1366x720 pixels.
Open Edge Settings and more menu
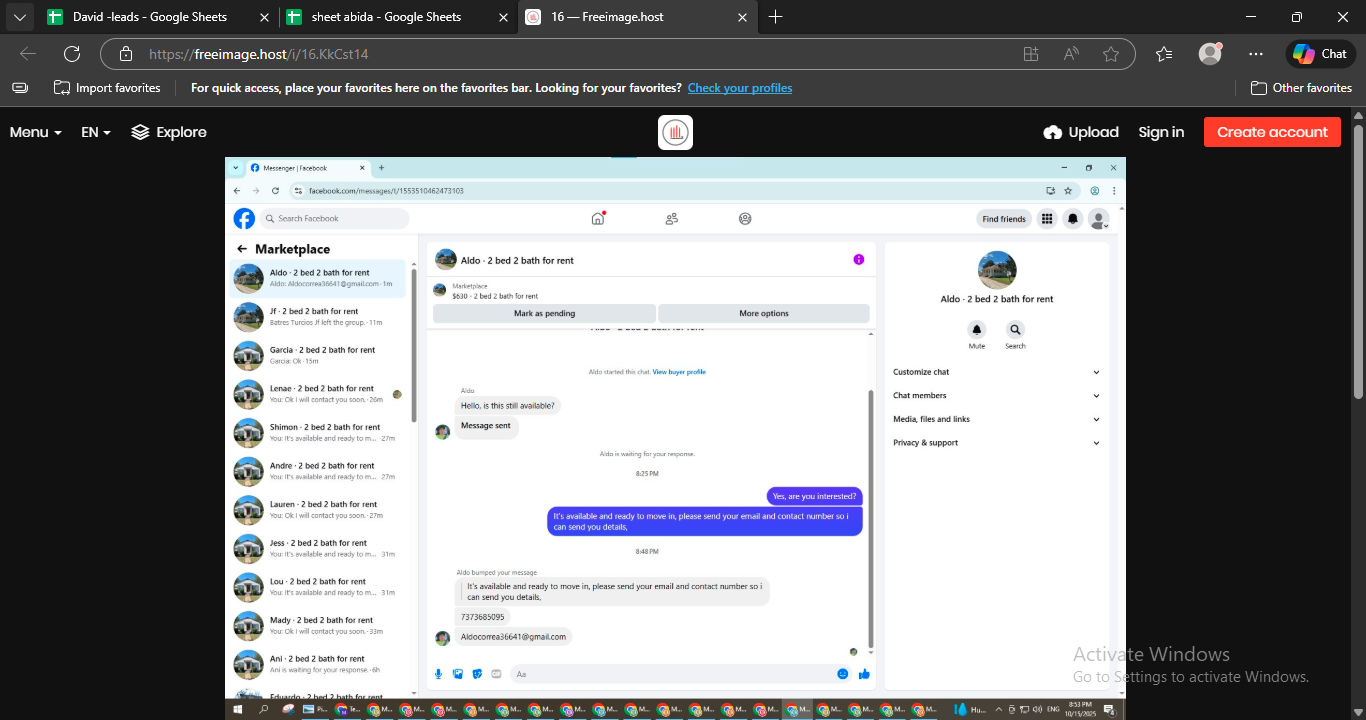(x=1256, y=54)
